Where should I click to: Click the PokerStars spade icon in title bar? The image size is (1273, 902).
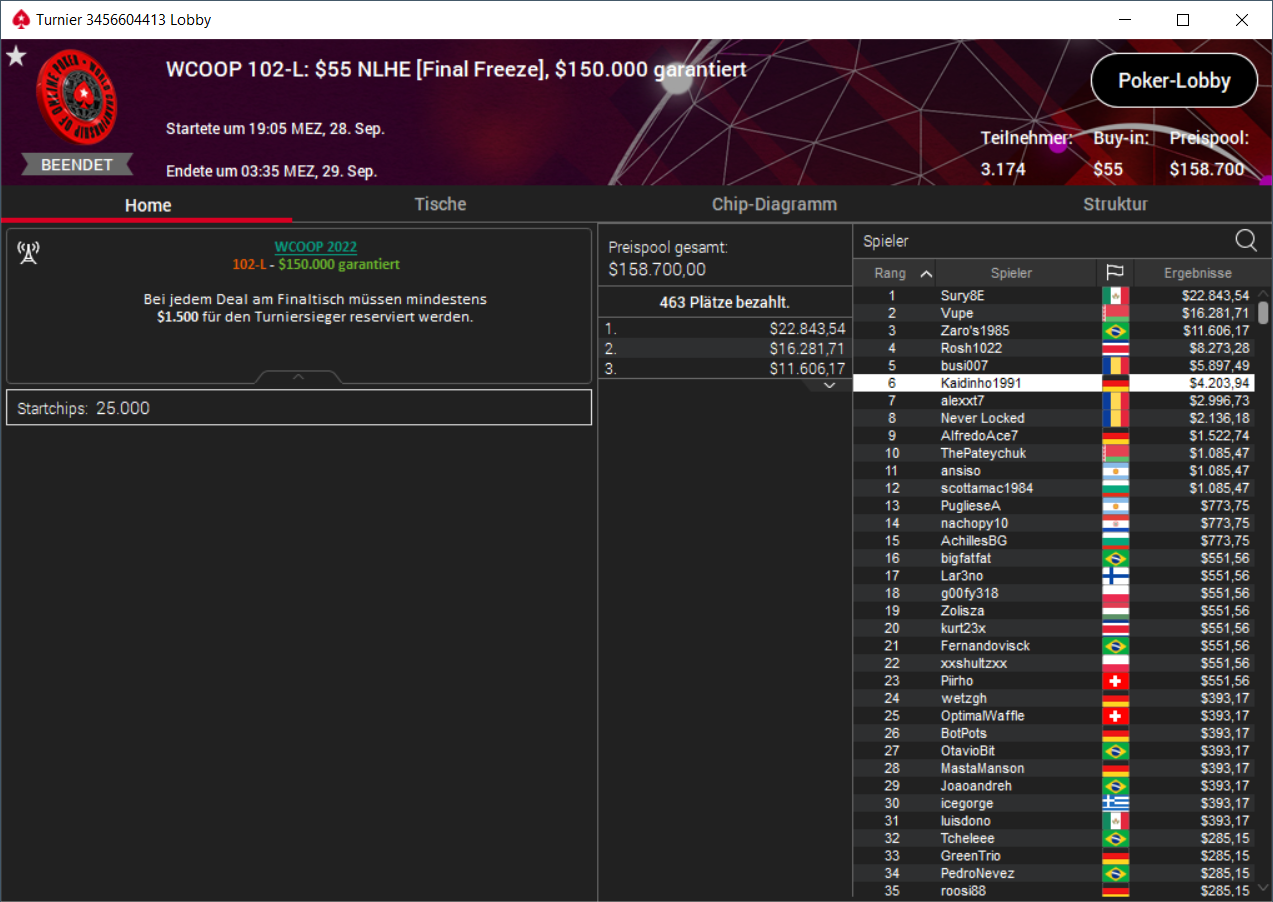tap(19, 19)
